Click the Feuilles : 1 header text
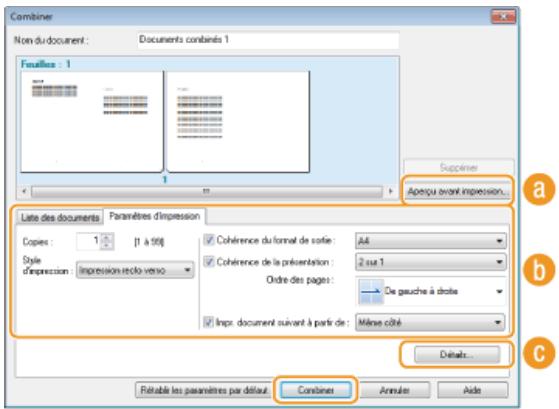Image resolution: width=559 pixels, height=409 pixels. (x=46, y=64)
